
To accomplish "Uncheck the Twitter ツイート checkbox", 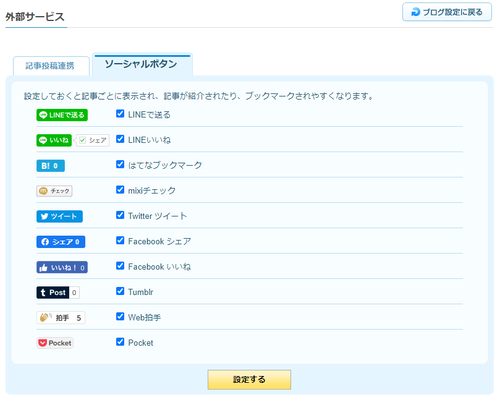I will [120, 215].
